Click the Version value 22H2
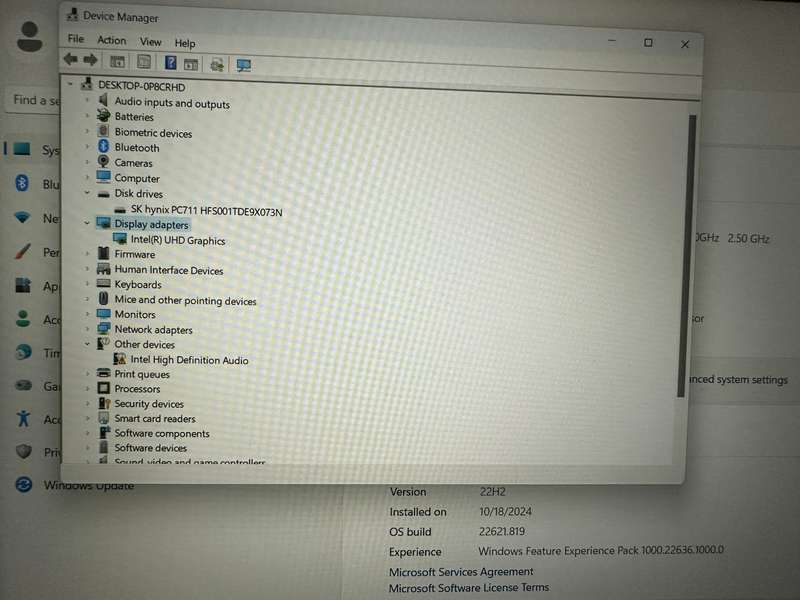The width and height of the screenshot is (800, 600). pyautogui.click(x=492, y=491)
